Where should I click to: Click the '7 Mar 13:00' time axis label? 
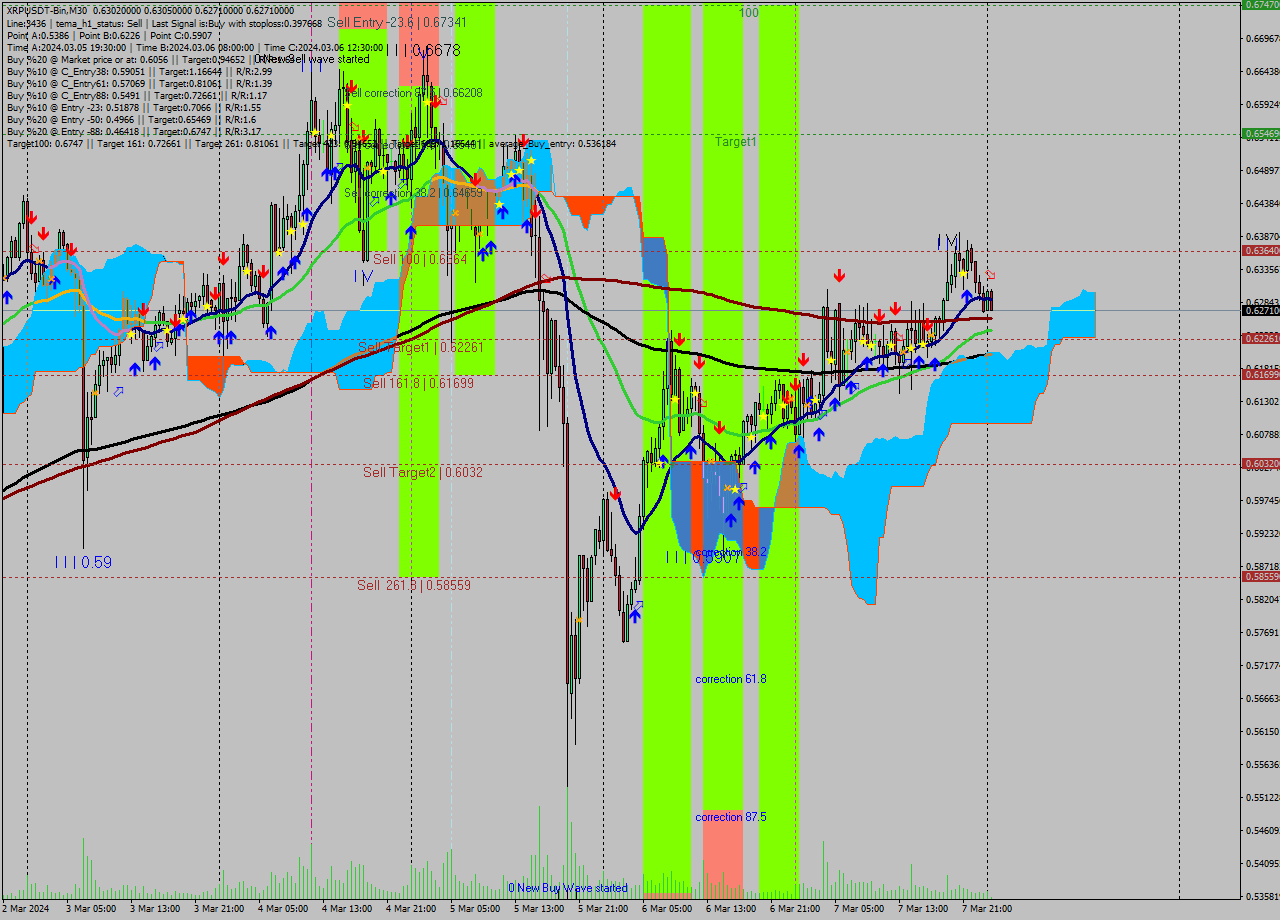923,909
